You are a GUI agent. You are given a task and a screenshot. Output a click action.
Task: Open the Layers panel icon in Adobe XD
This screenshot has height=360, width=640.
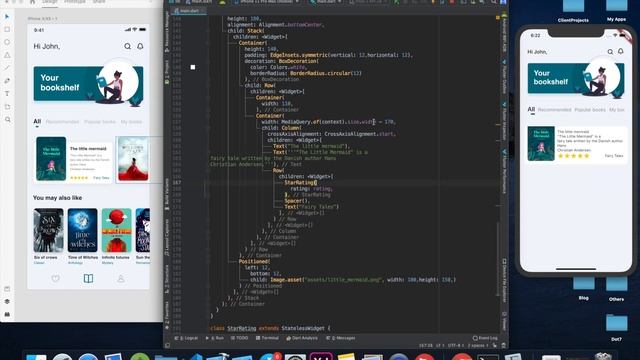click(x=7, y=301)
